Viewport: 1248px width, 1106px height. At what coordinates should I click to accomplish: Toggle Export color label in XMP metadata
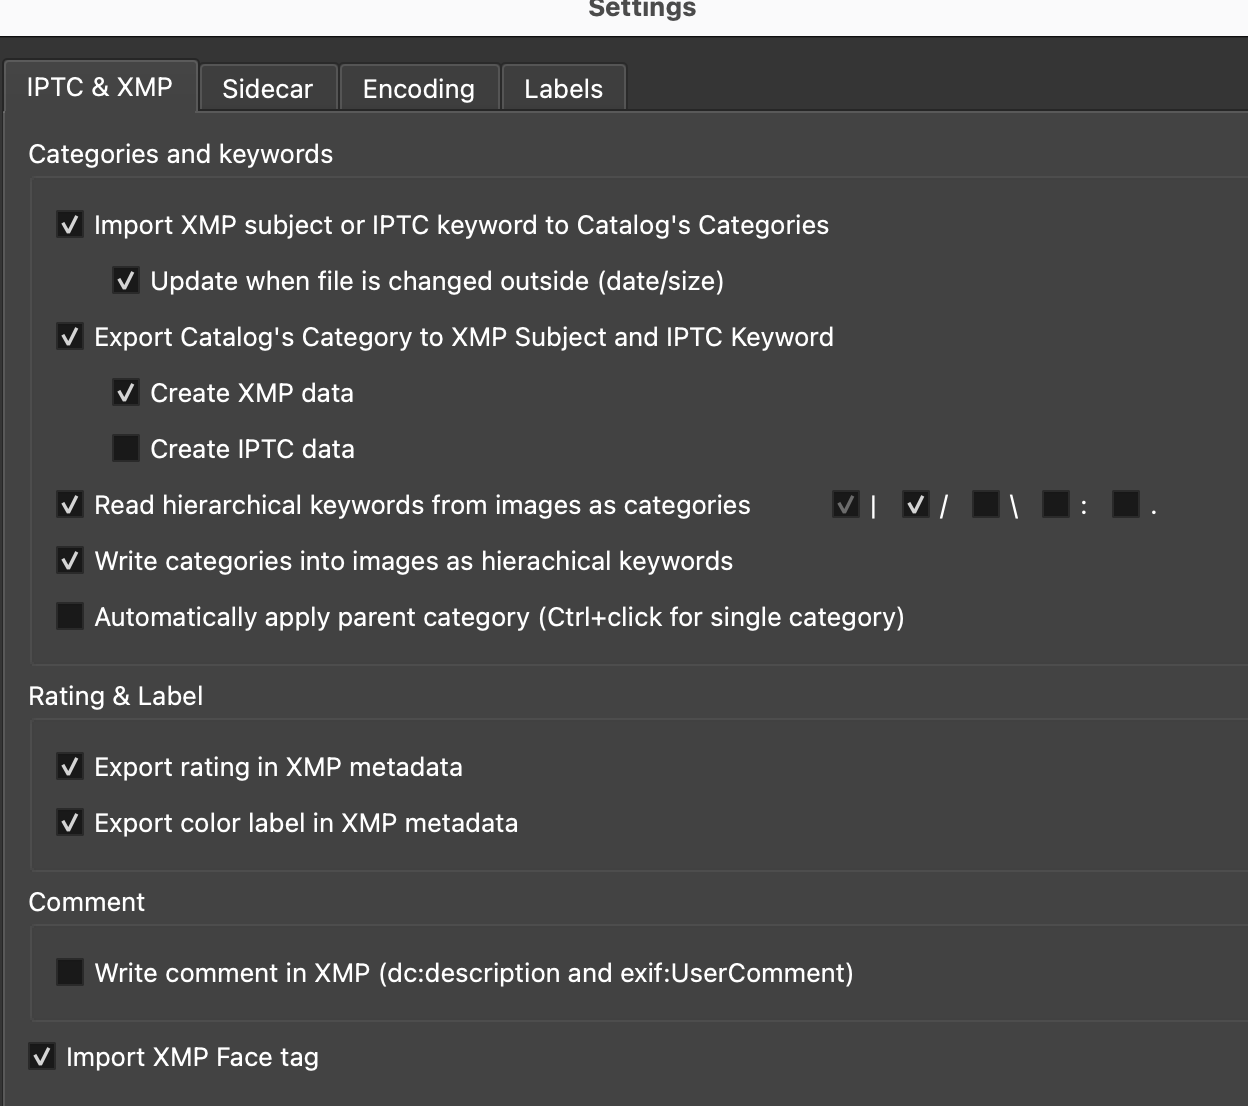point(70,823)
